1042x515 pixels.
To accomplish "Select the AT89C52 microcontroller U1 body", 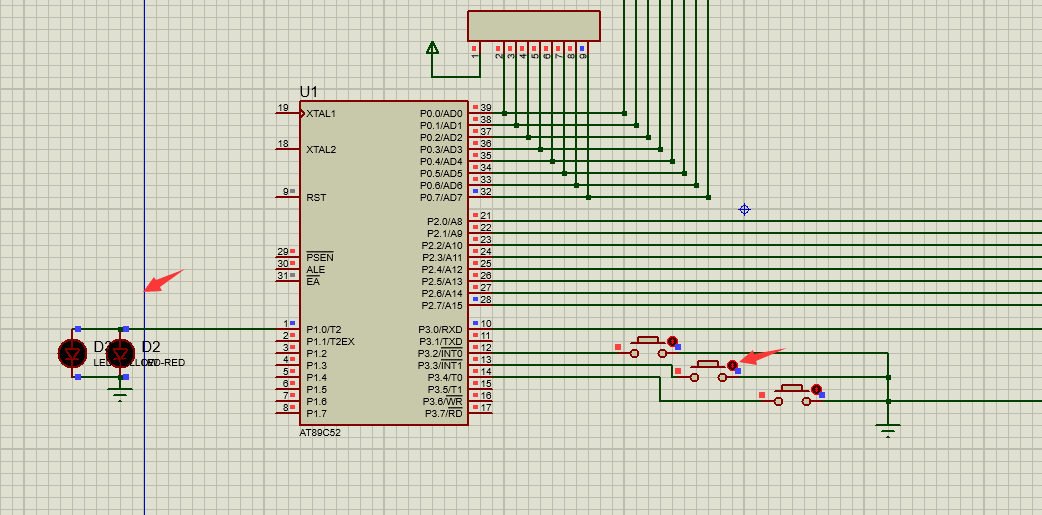I will (x=383, y=262).
